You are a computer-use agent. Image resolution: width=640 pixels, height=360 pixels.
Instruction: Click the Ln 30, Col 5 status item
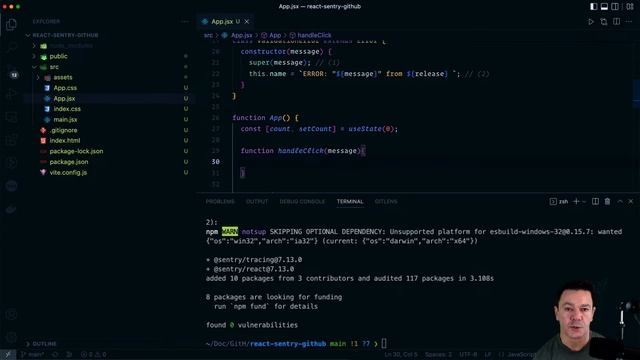[x=400, y=355]
